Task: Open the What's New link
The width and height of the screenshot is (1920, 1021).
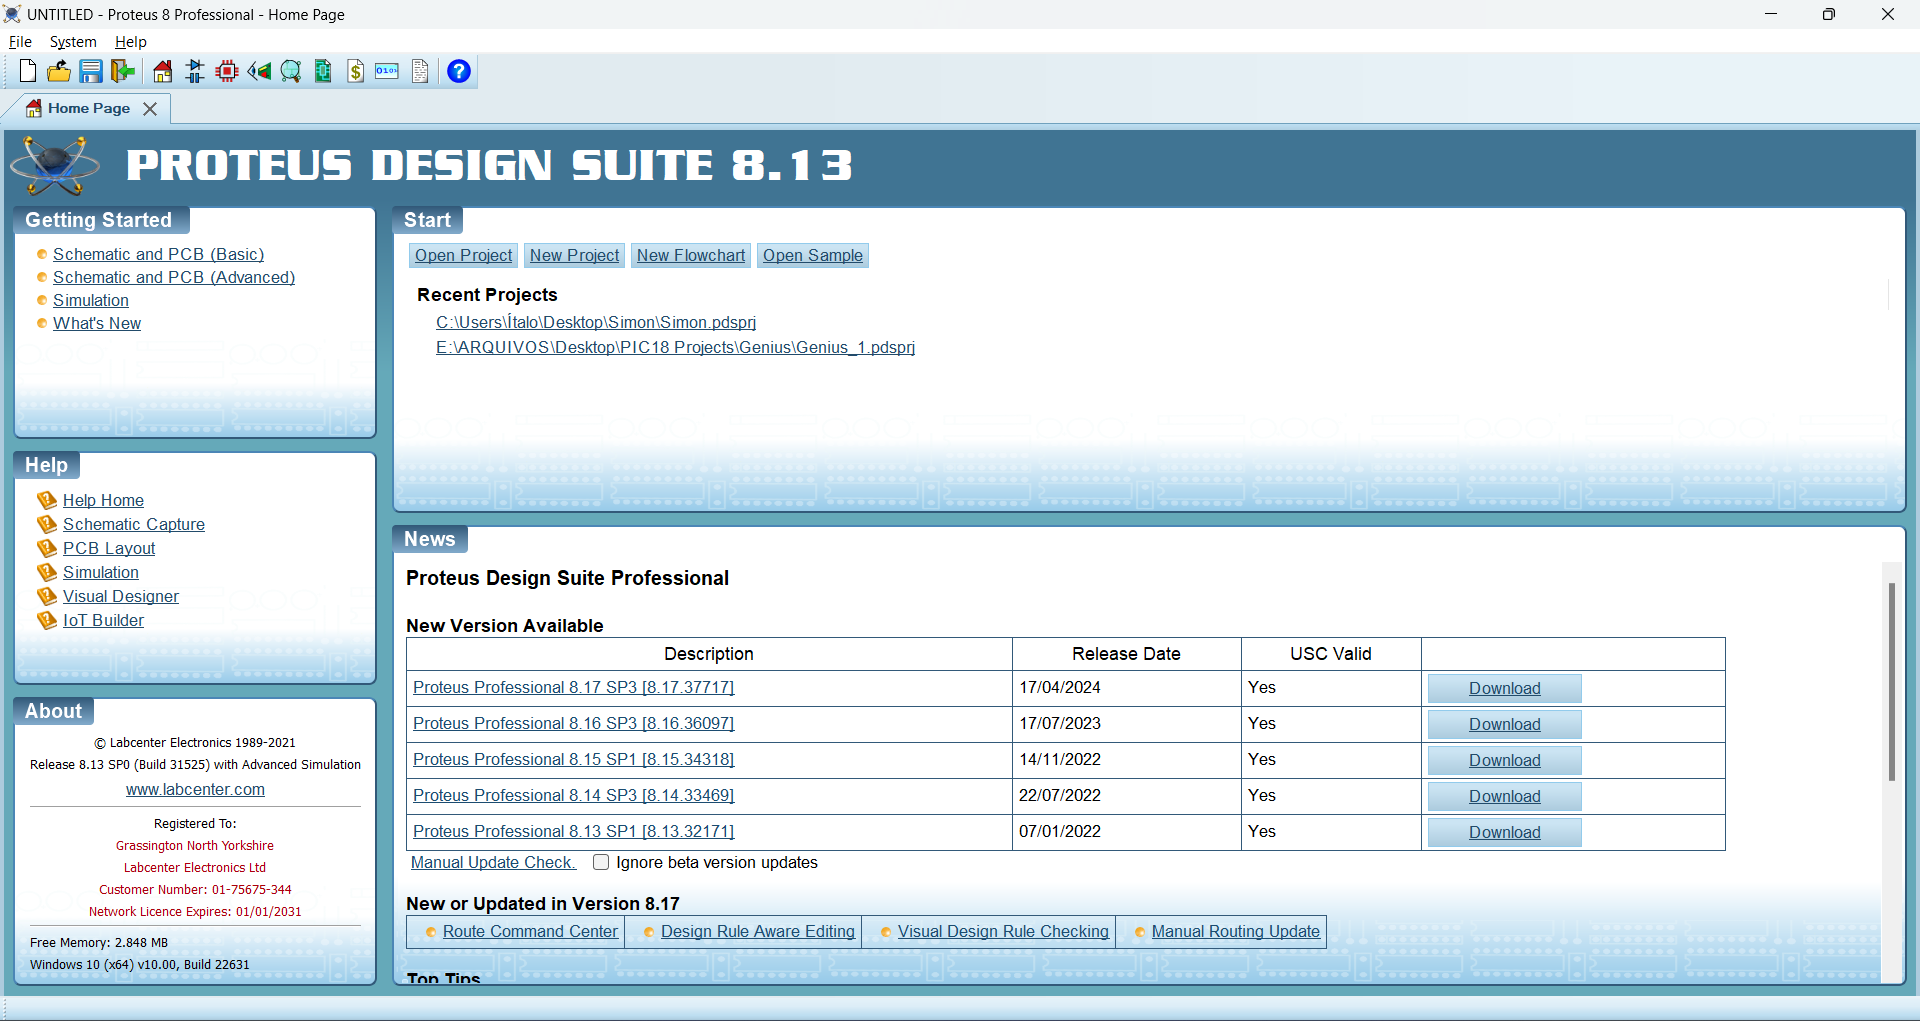Action: click(97, 323)
